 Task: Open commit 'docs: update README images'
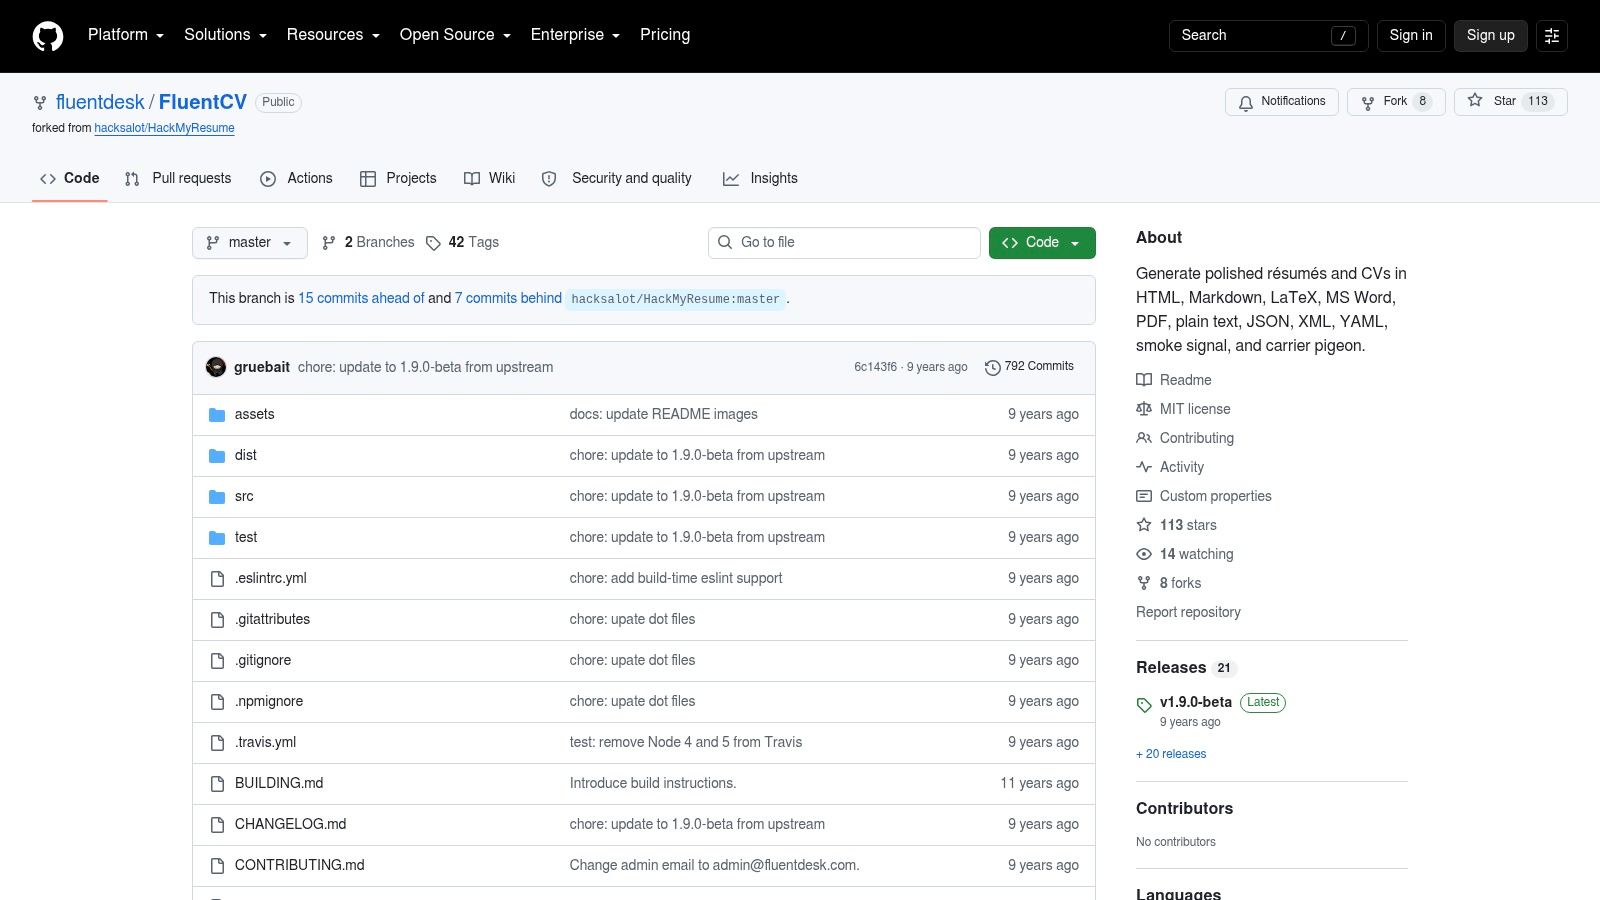pyautogui.click(x=664, y=414)
